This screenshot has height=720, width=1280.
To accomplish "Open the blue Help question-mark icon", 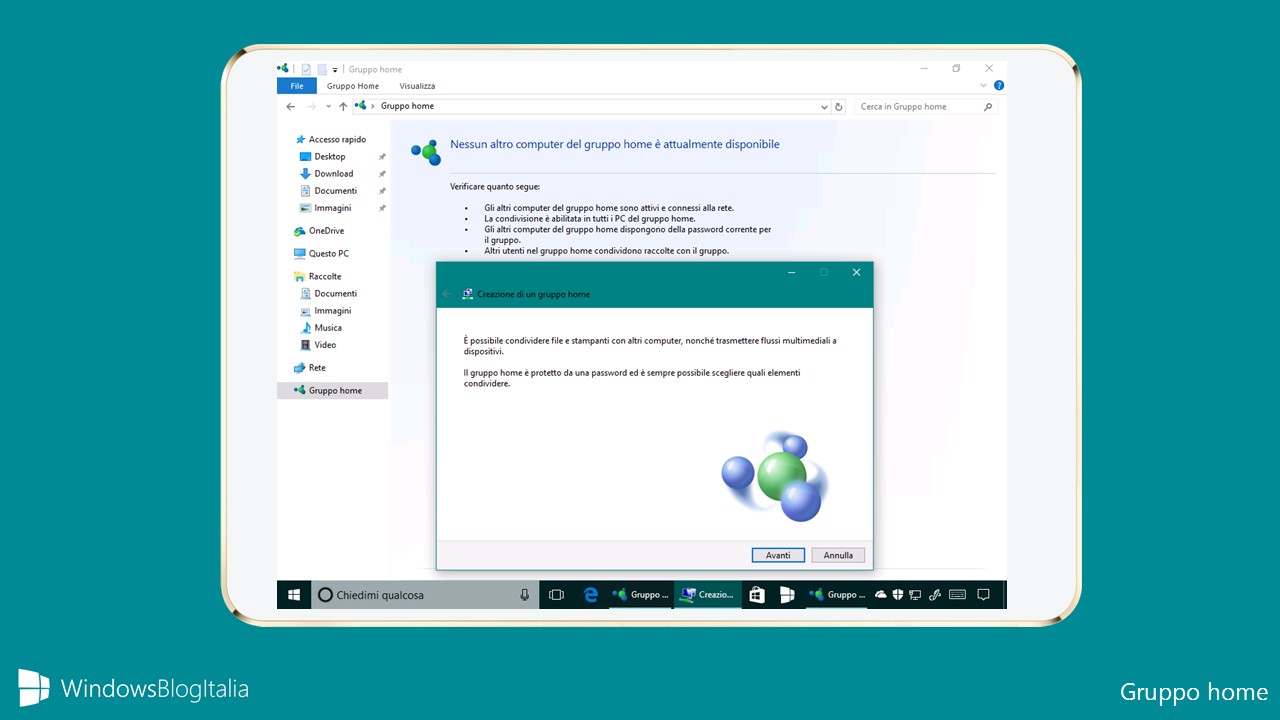I will 999,86.
